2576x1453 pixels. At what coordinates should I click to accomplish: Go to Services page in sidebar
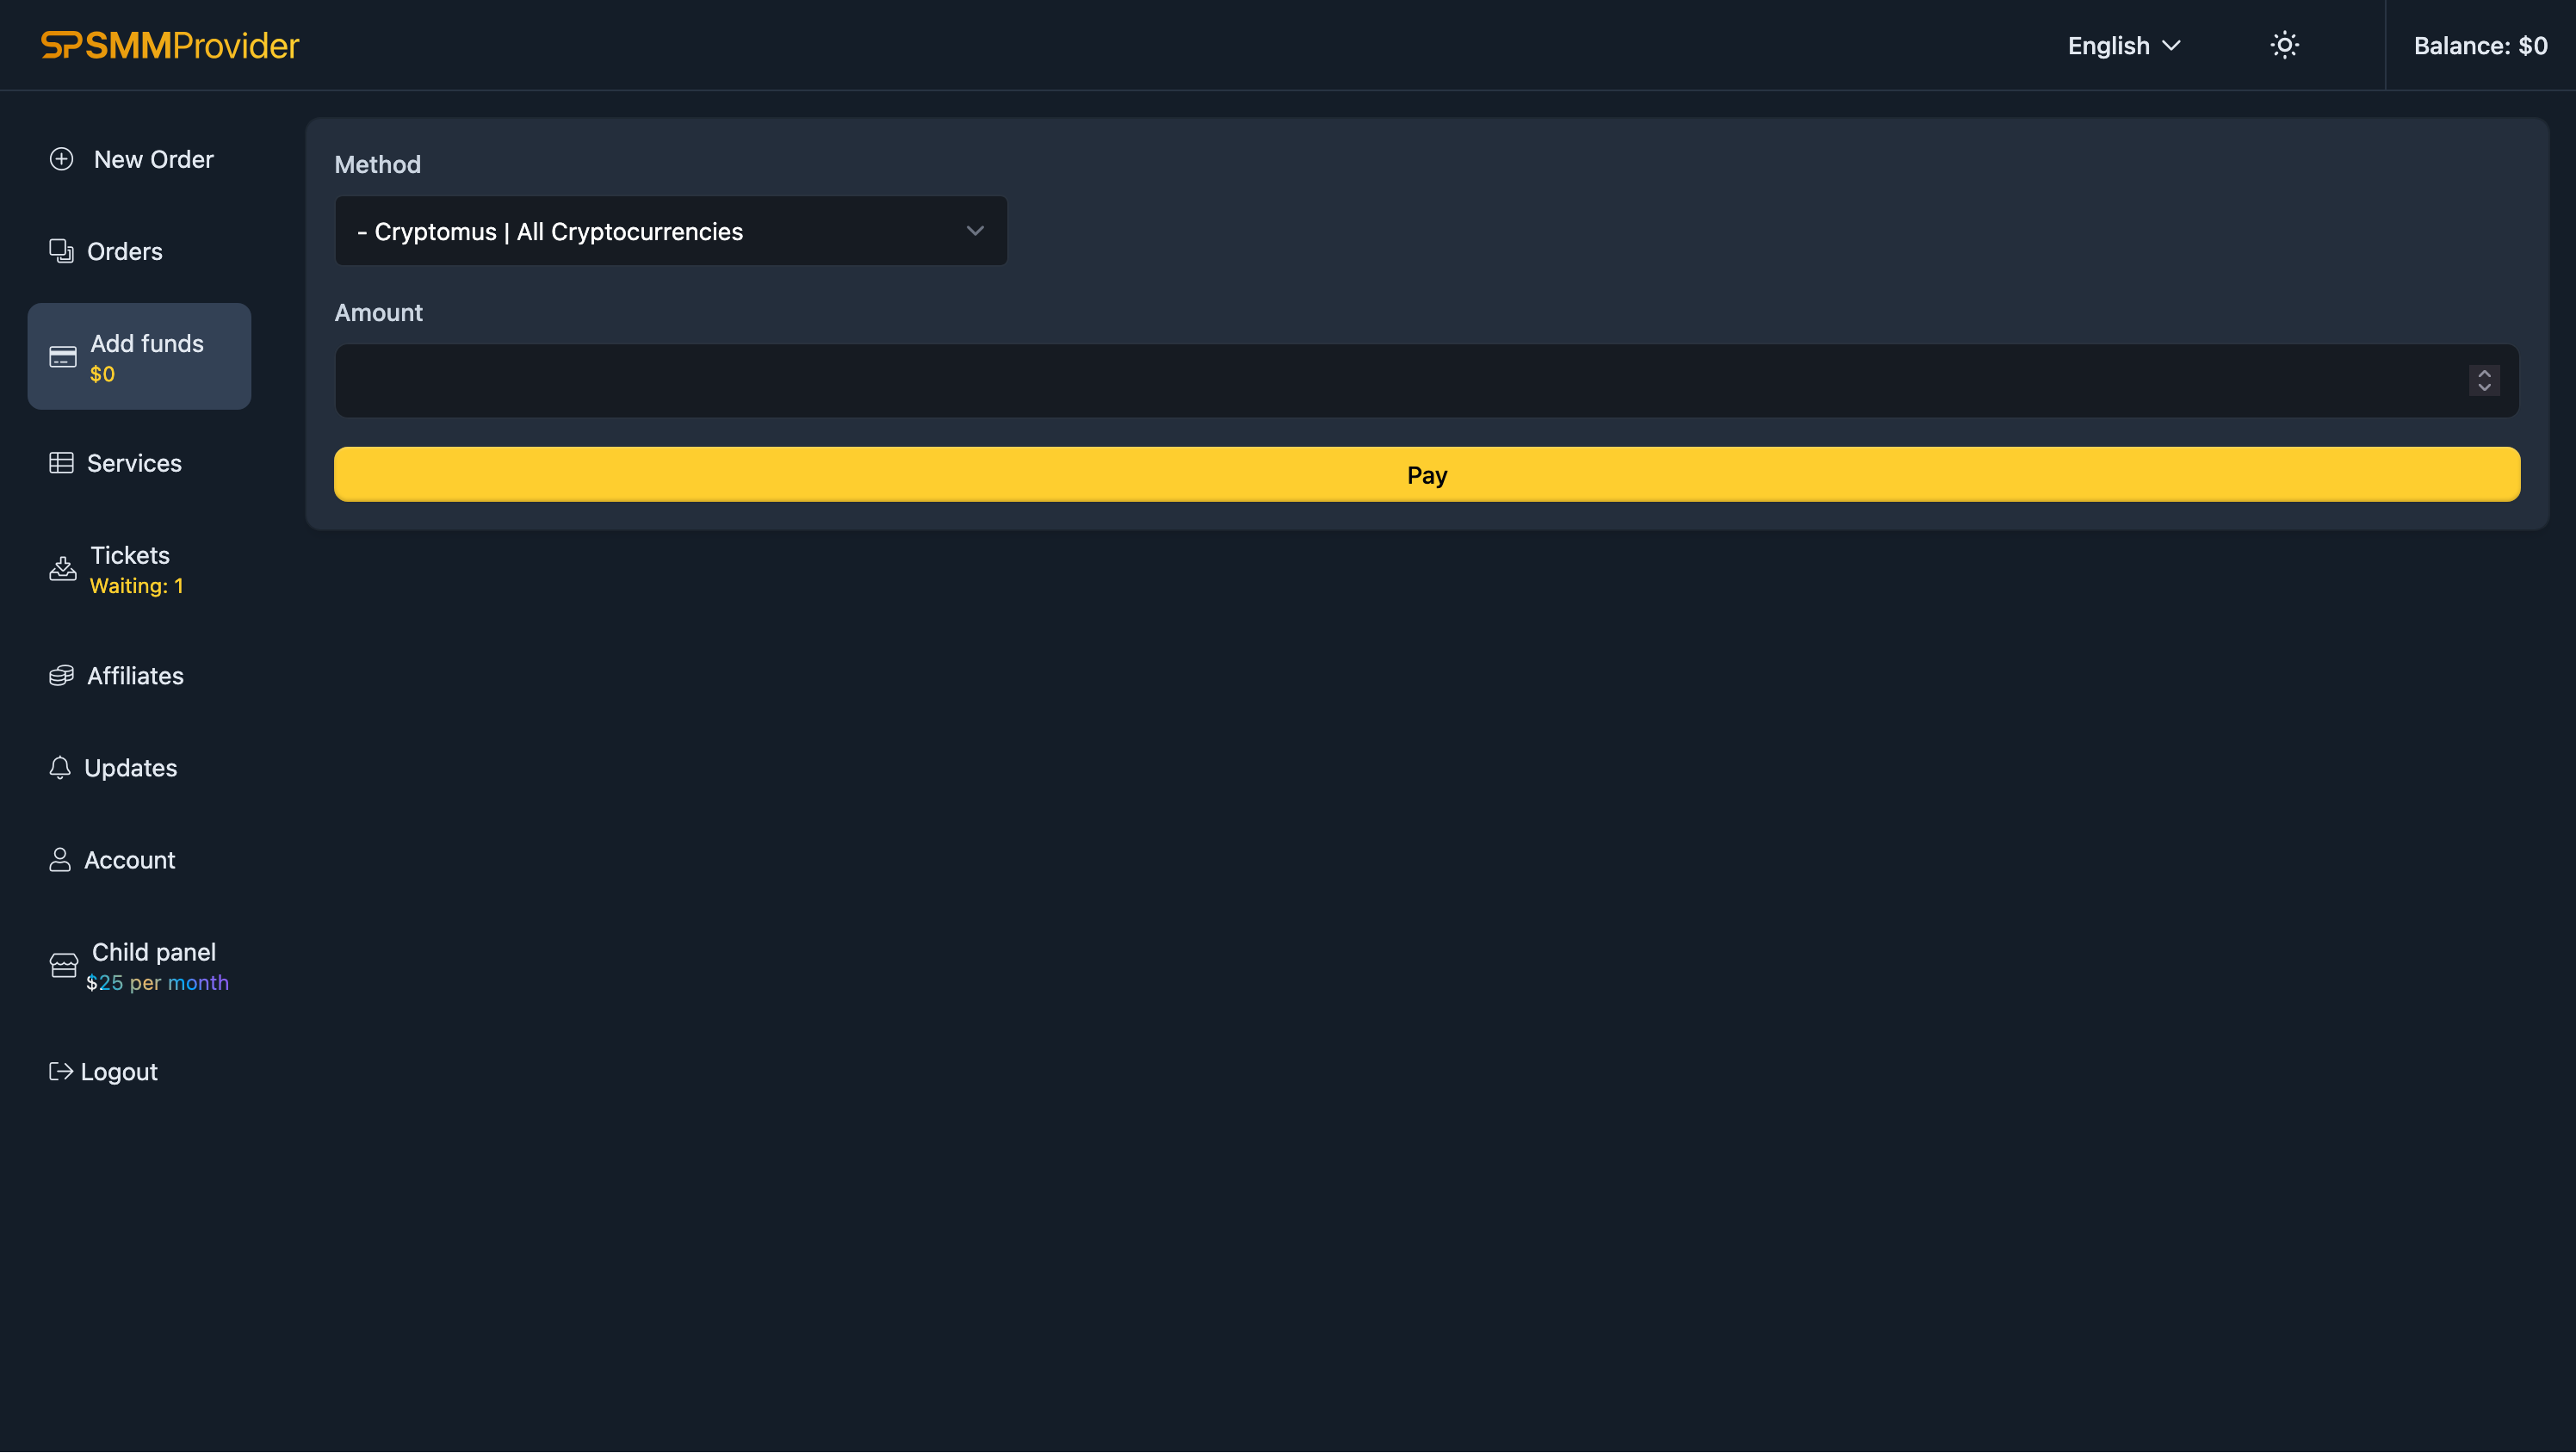(134, 463)
